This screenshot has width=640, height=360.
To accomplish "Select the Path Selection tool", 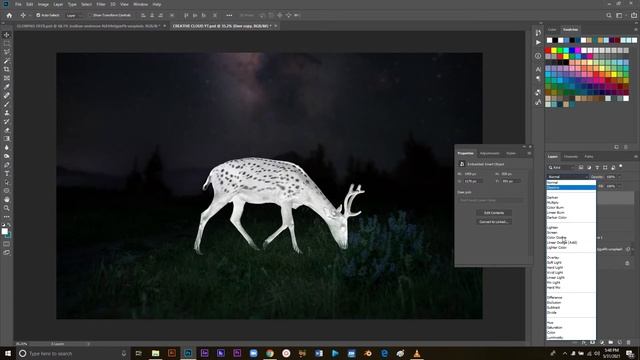I will point(7,182).
